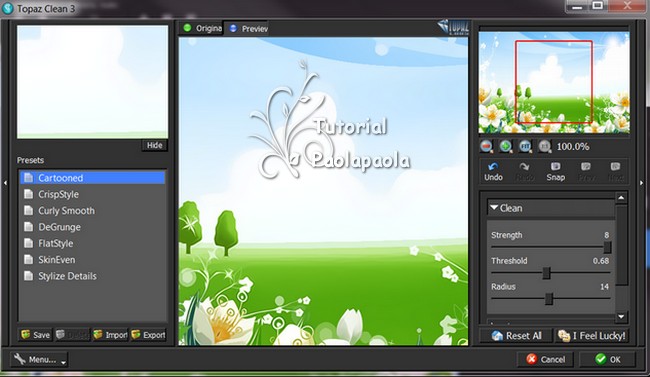This screenshot has height=377, width=650.
Task: Collapse the right settings panel arrow
Action: point(642,182)
